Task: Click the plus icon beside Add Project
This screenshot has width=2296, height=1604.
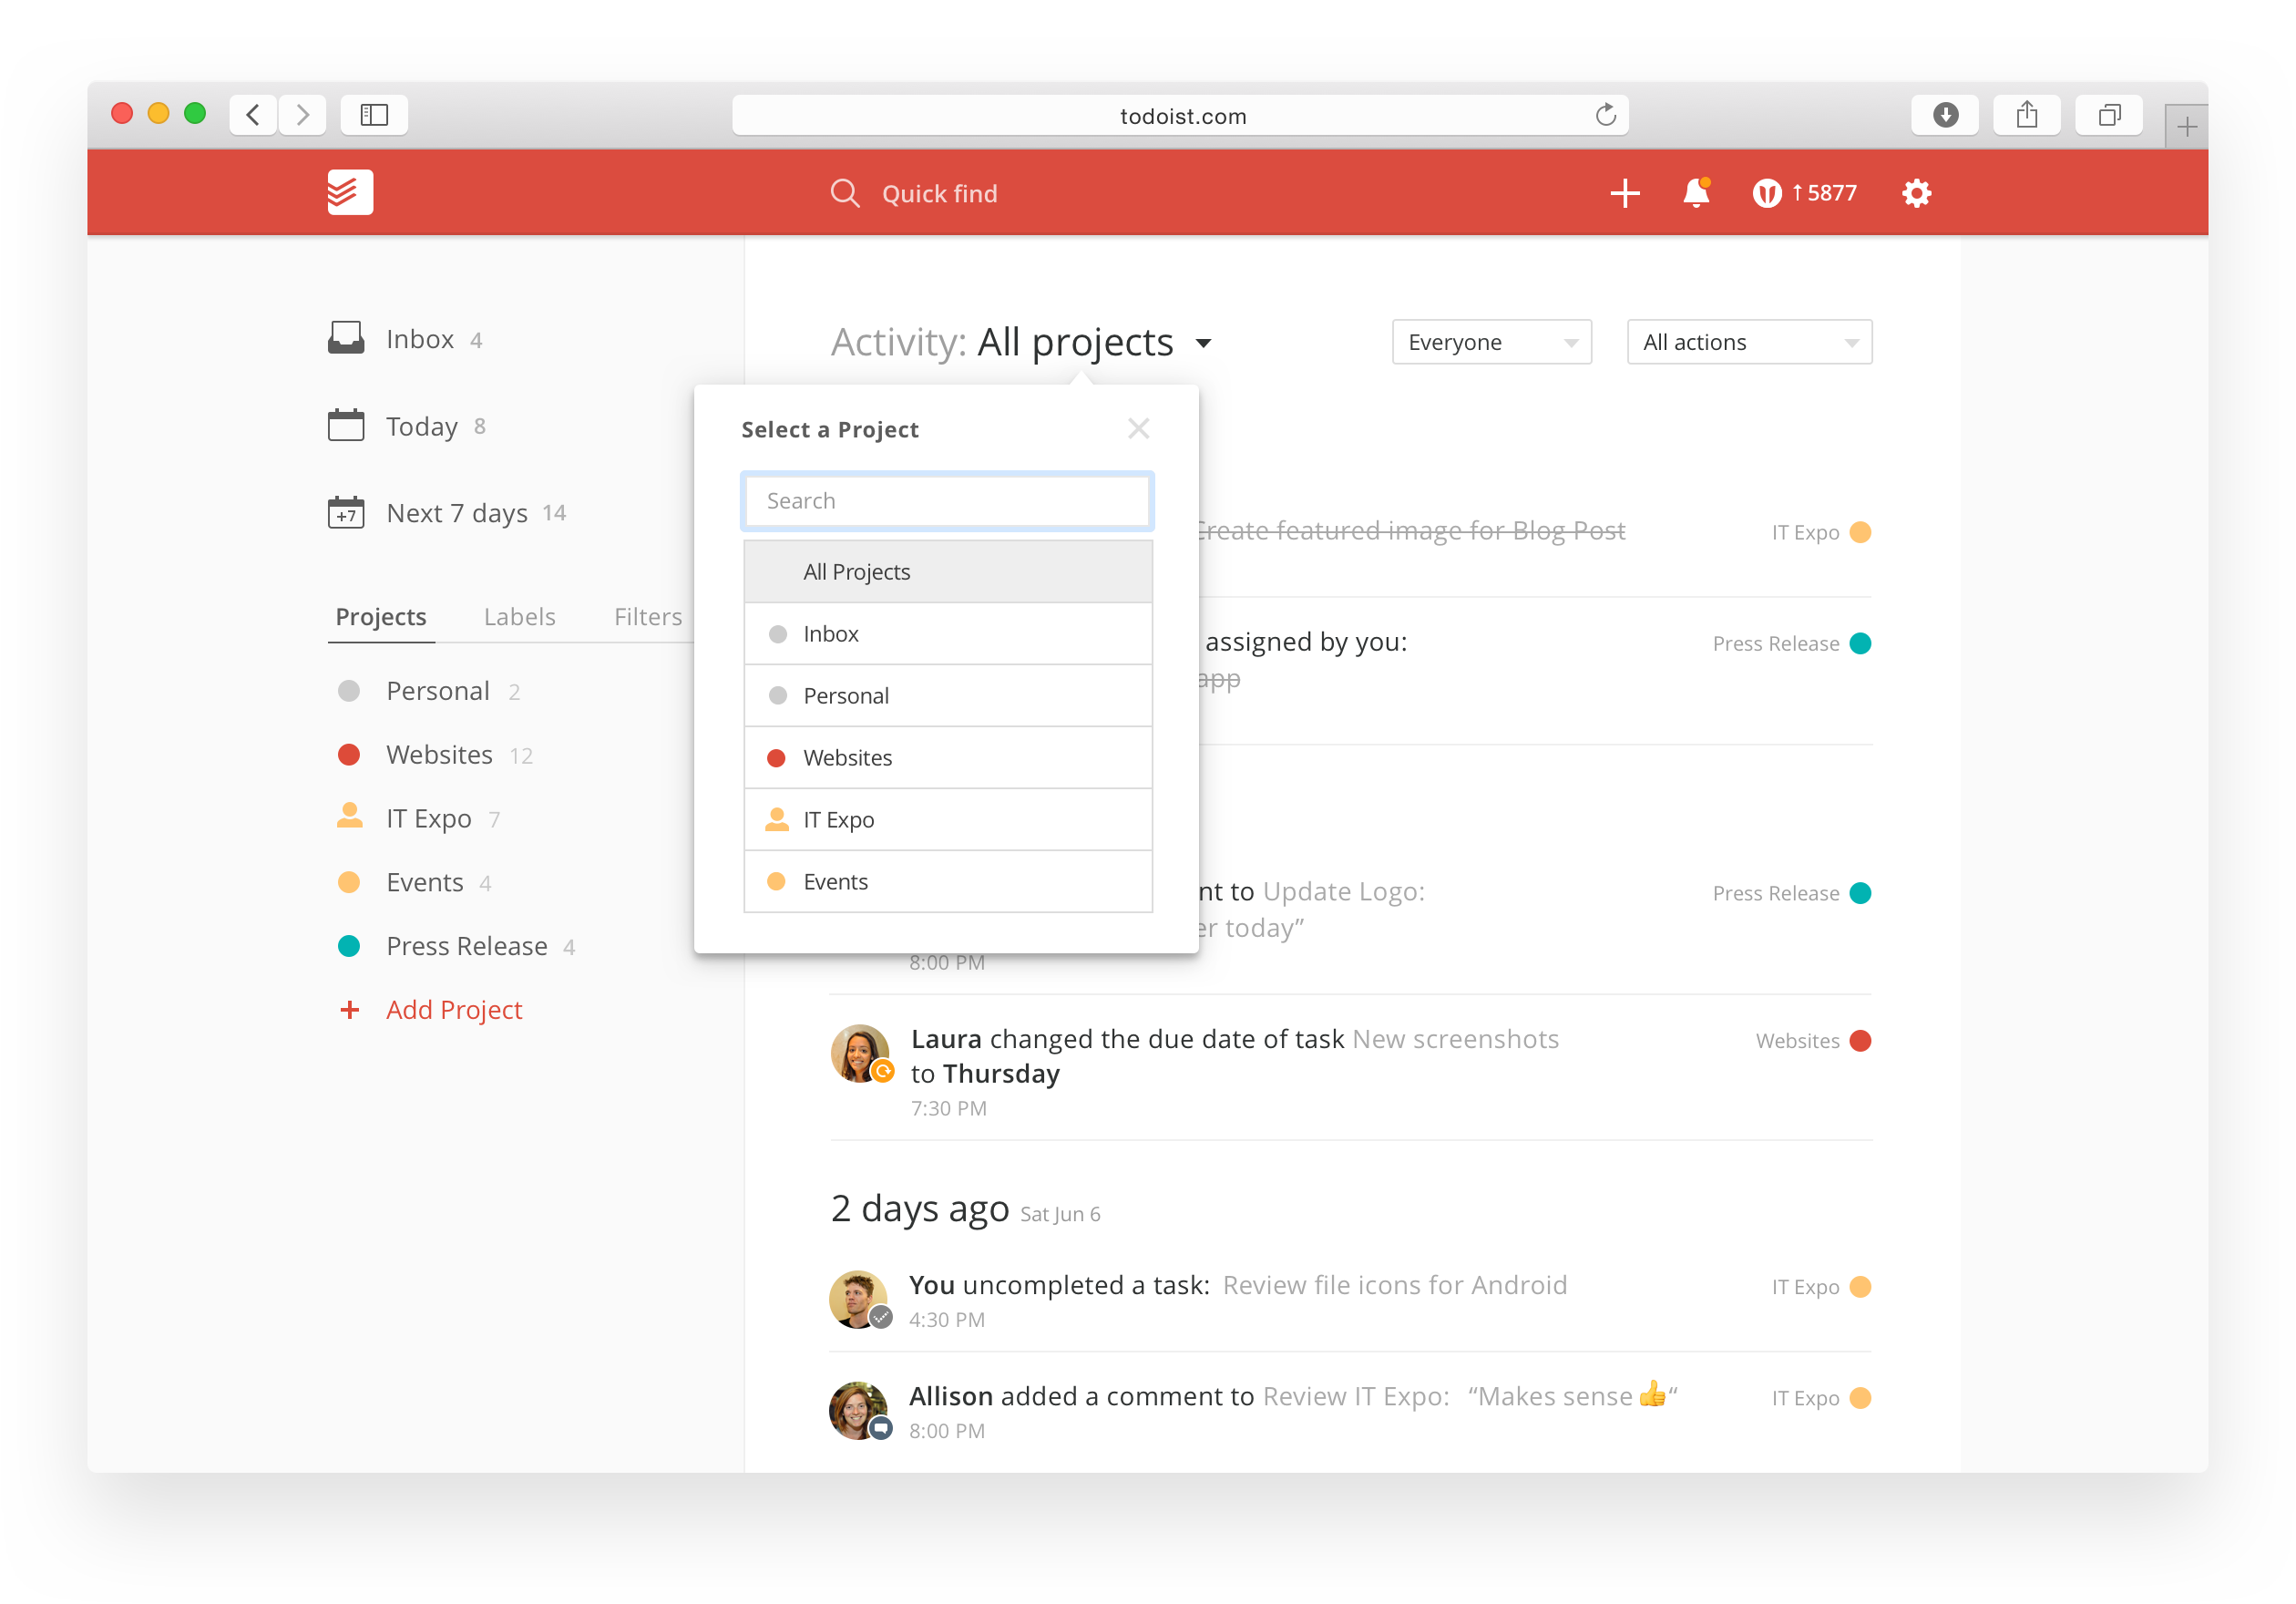Action: pyautogui.click(x=350, y=1010)
